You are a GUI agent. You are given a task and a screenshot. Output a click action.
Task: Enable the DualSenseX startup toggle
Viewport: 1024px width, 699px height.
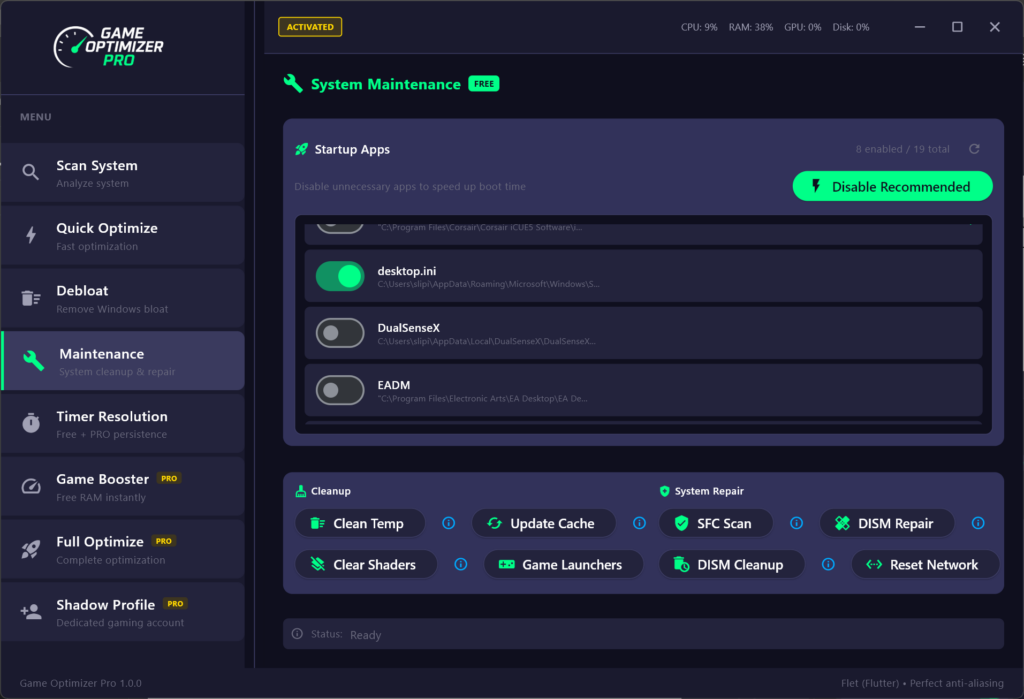point(340,333)
